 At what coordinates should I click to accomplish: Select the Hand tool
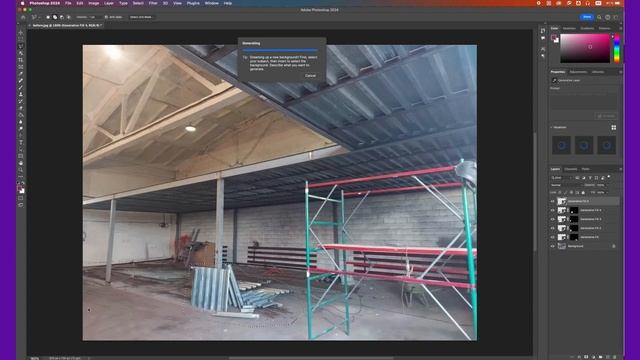point(21,163)
